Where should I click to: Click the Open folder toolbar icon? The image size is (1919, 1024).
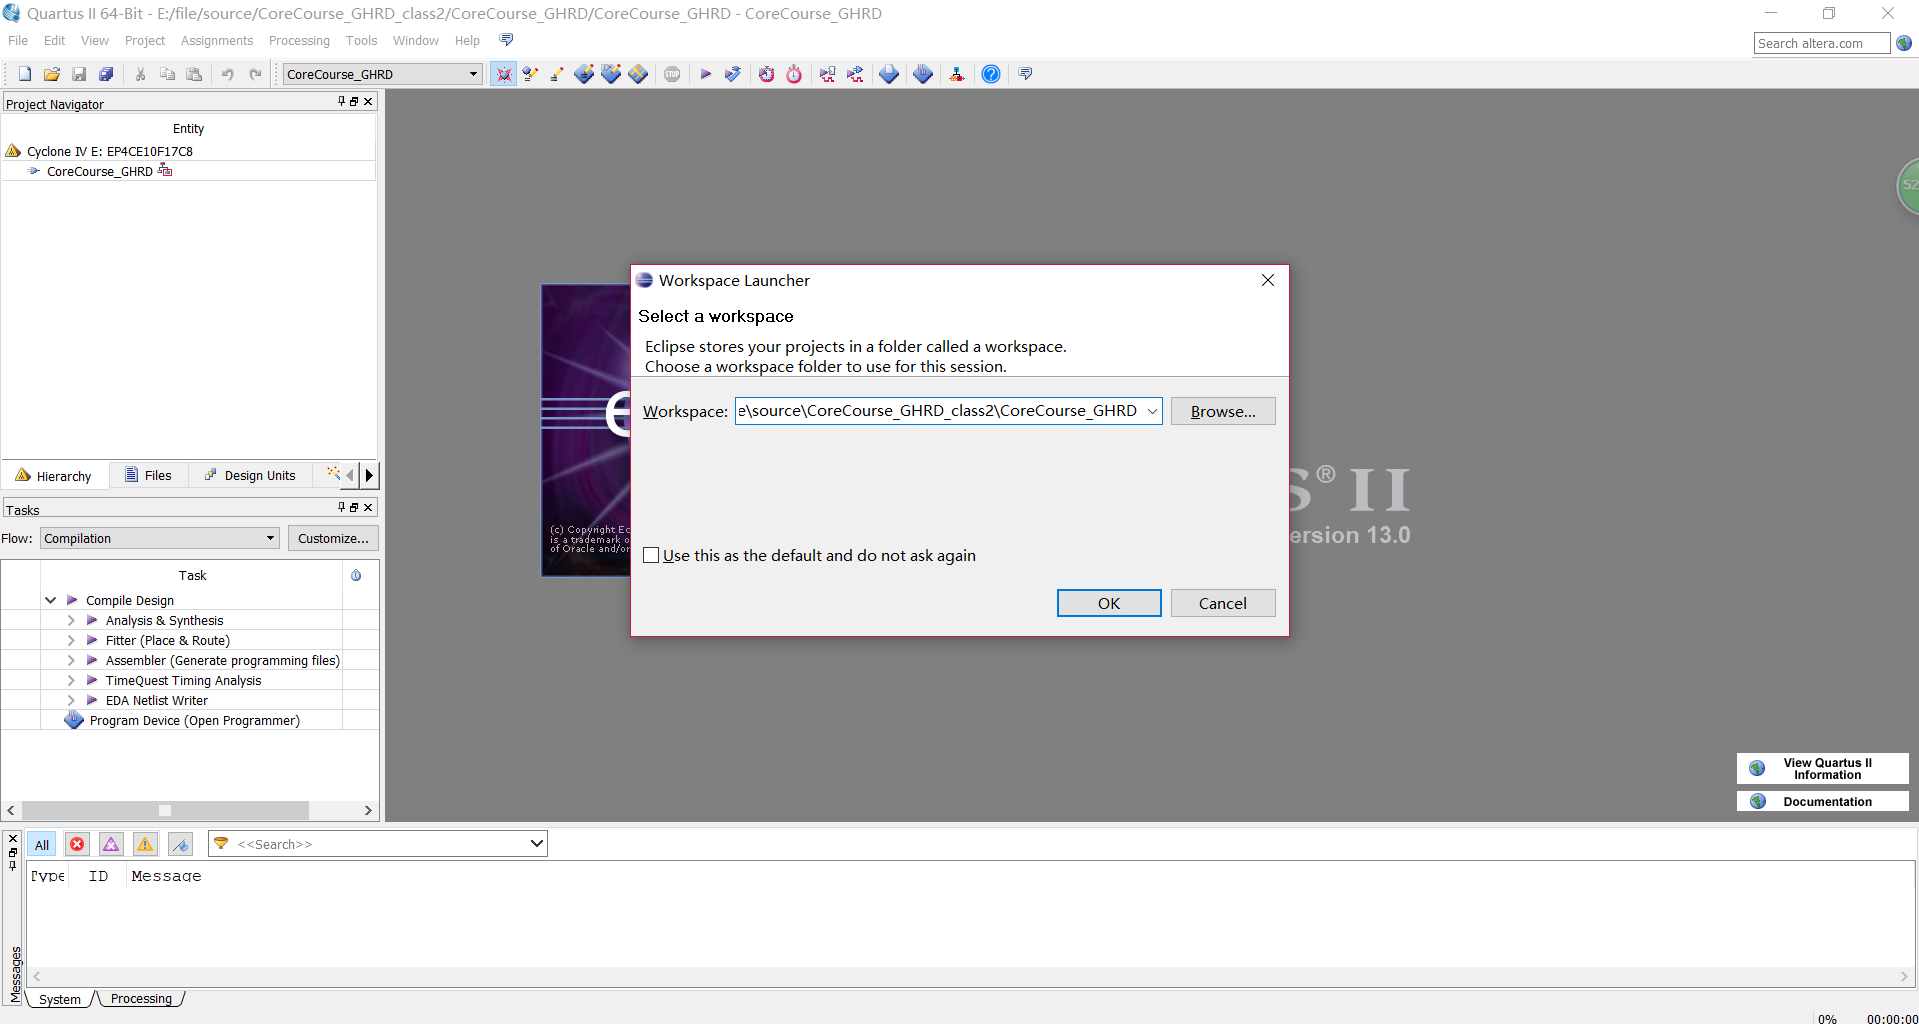click(52, 74)
